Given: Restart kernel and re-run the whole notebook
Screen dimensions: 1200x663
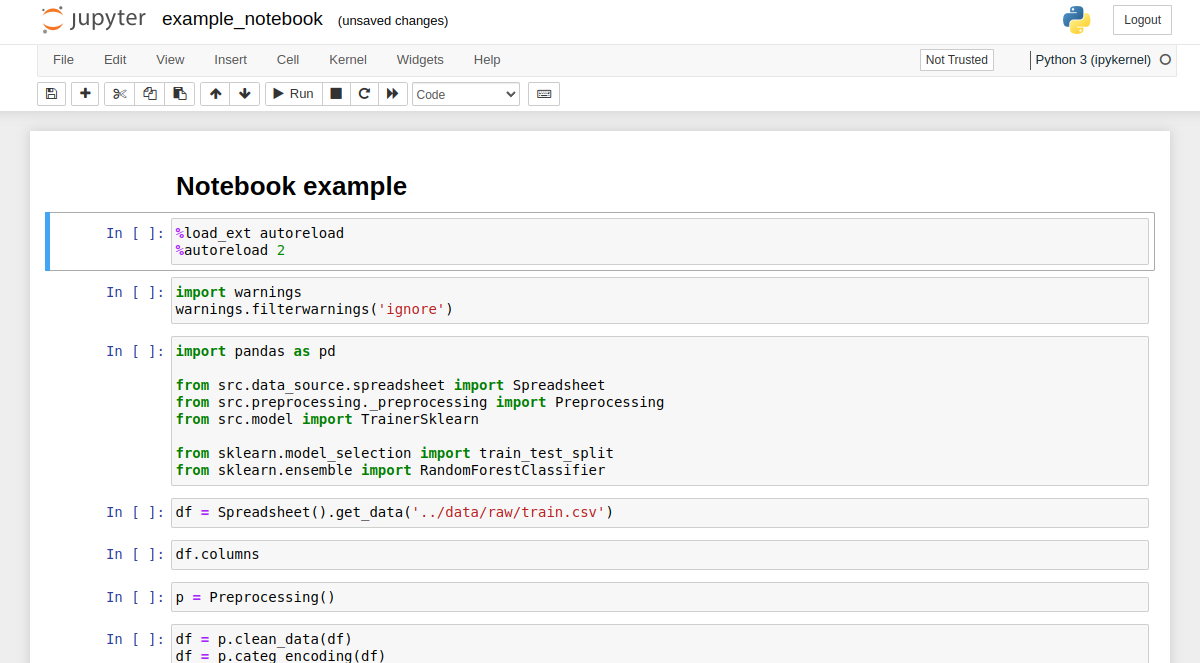Looking at the screenshot, I should tap(393, 94).
